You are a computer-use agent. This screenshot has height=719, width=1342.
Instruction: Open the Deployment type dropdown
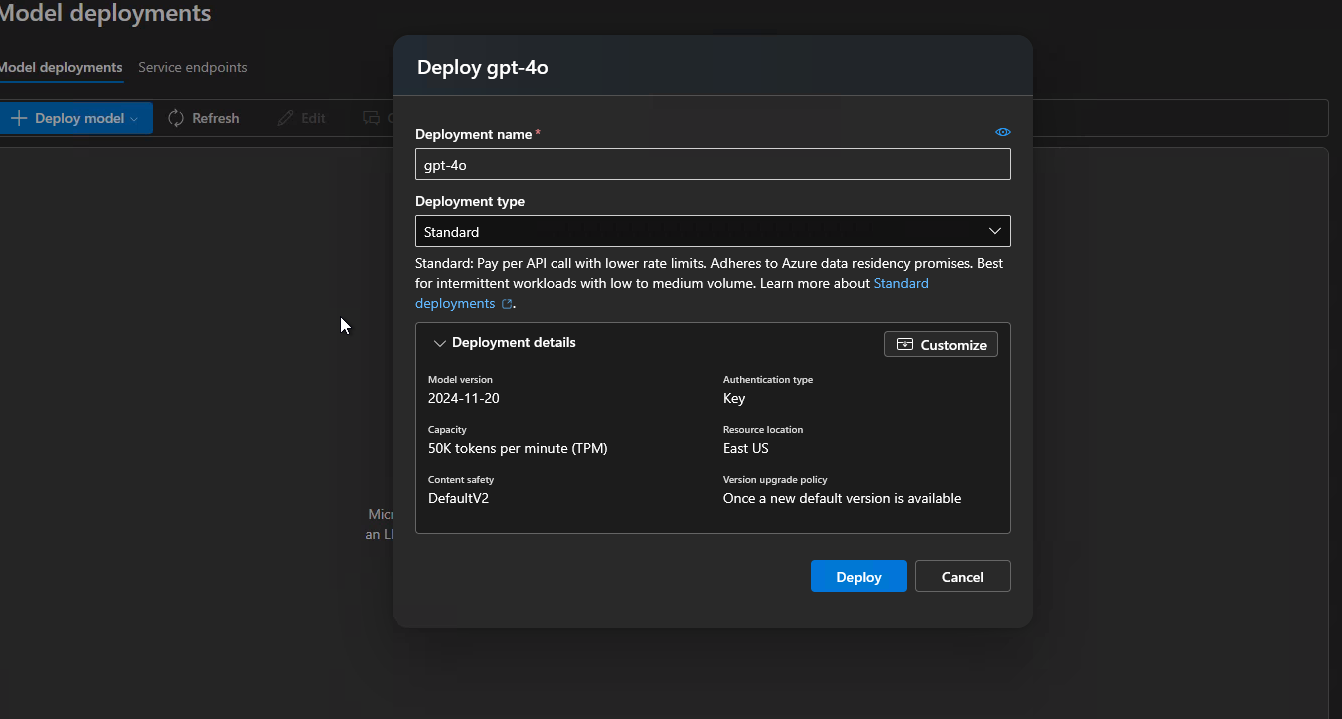click(x=712, y=231)
